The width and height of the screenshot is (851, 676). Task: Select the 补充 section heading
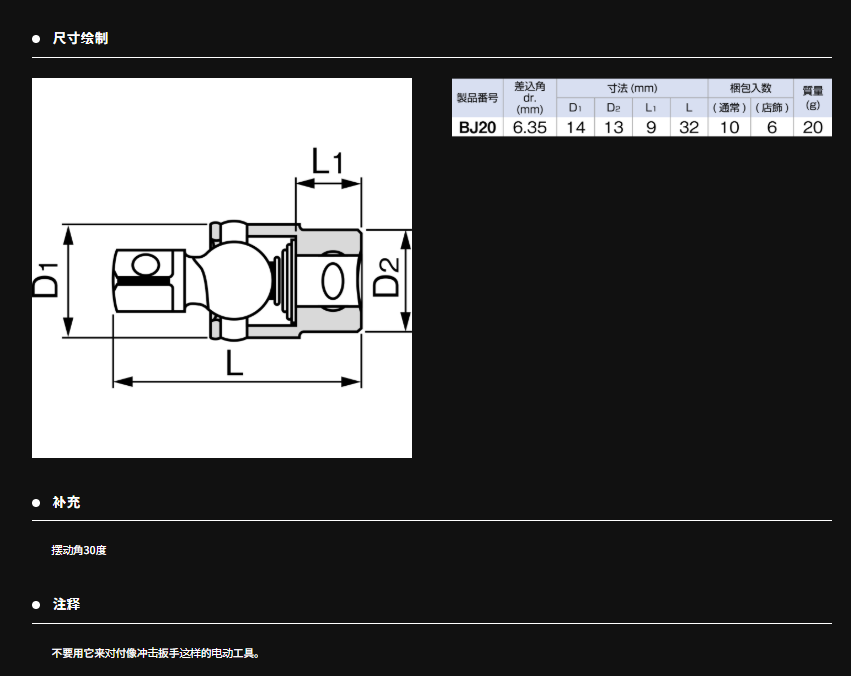coord(66,503)
